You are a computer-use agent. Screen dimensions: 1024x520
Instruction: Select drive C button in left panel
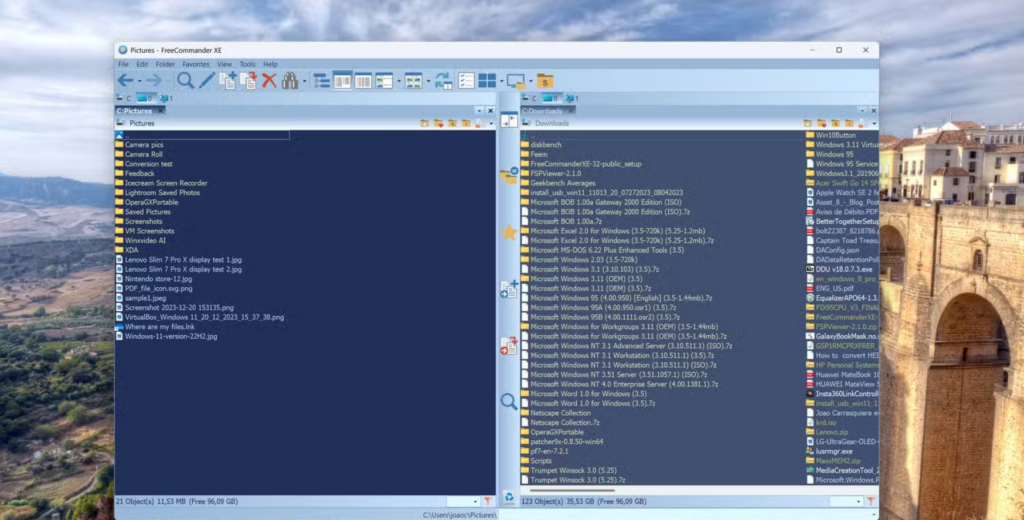point(123,98)
